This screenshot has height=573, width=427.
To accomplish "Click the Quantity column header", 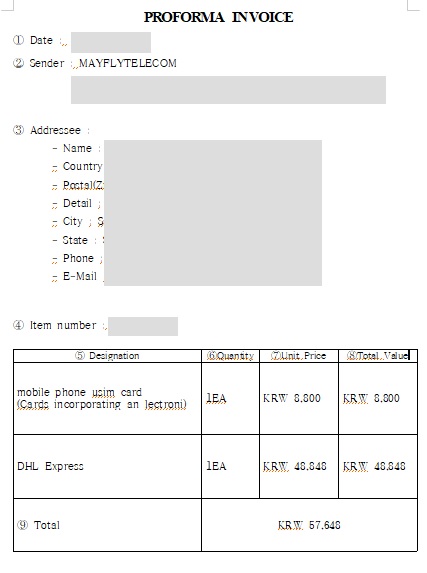I will [x=230, y=356].
